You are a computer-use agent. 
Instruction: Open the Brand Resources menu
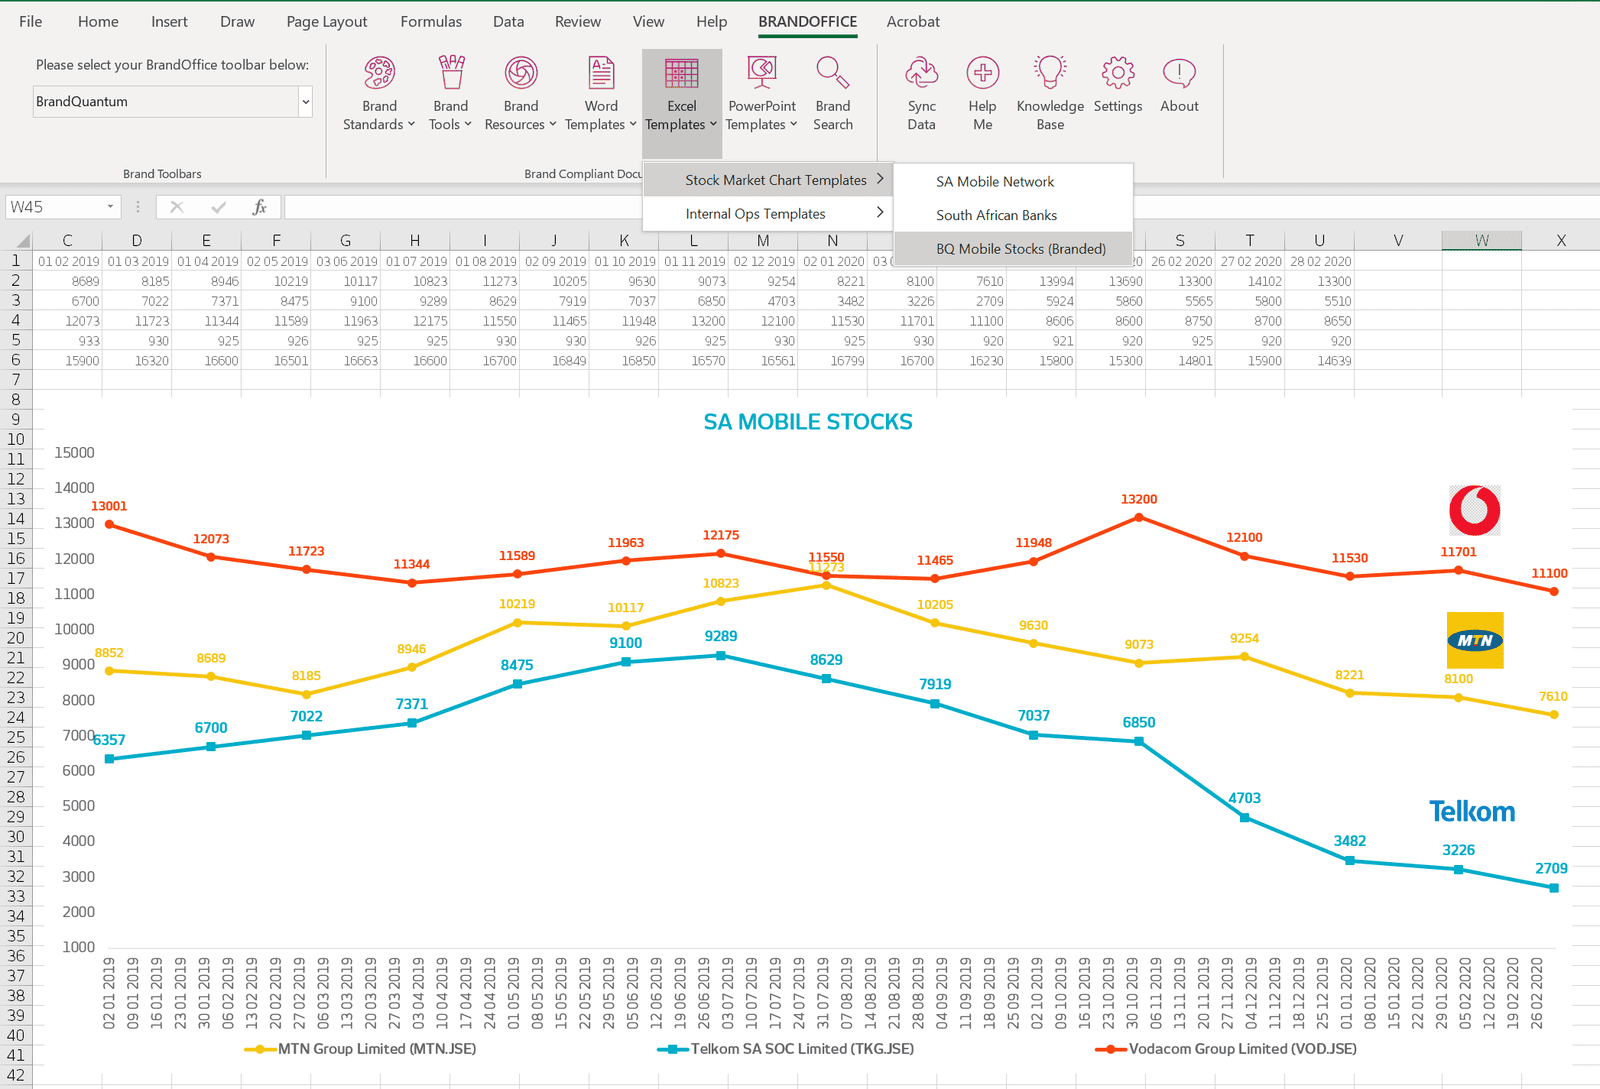[x=520, y=94]
